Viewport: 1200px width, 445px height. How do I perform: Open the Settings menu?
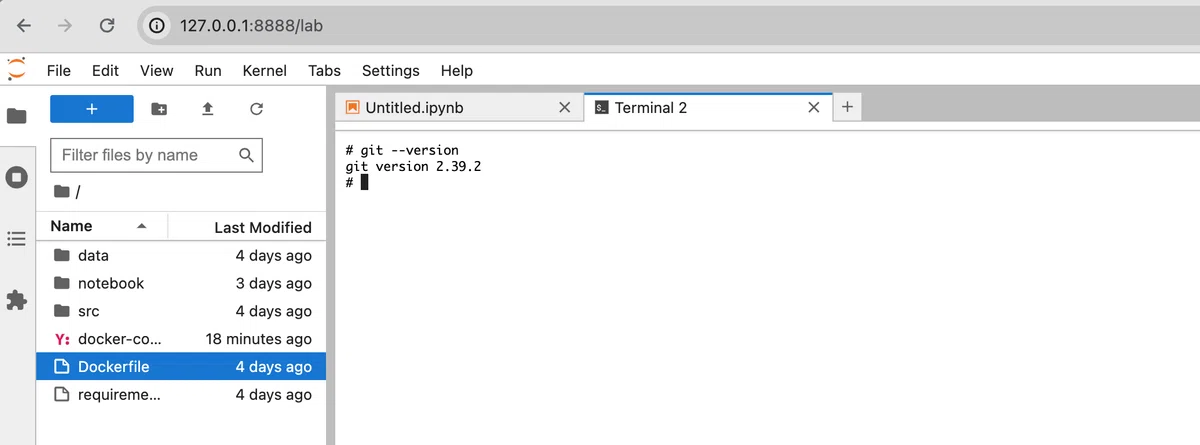(390, 71)
